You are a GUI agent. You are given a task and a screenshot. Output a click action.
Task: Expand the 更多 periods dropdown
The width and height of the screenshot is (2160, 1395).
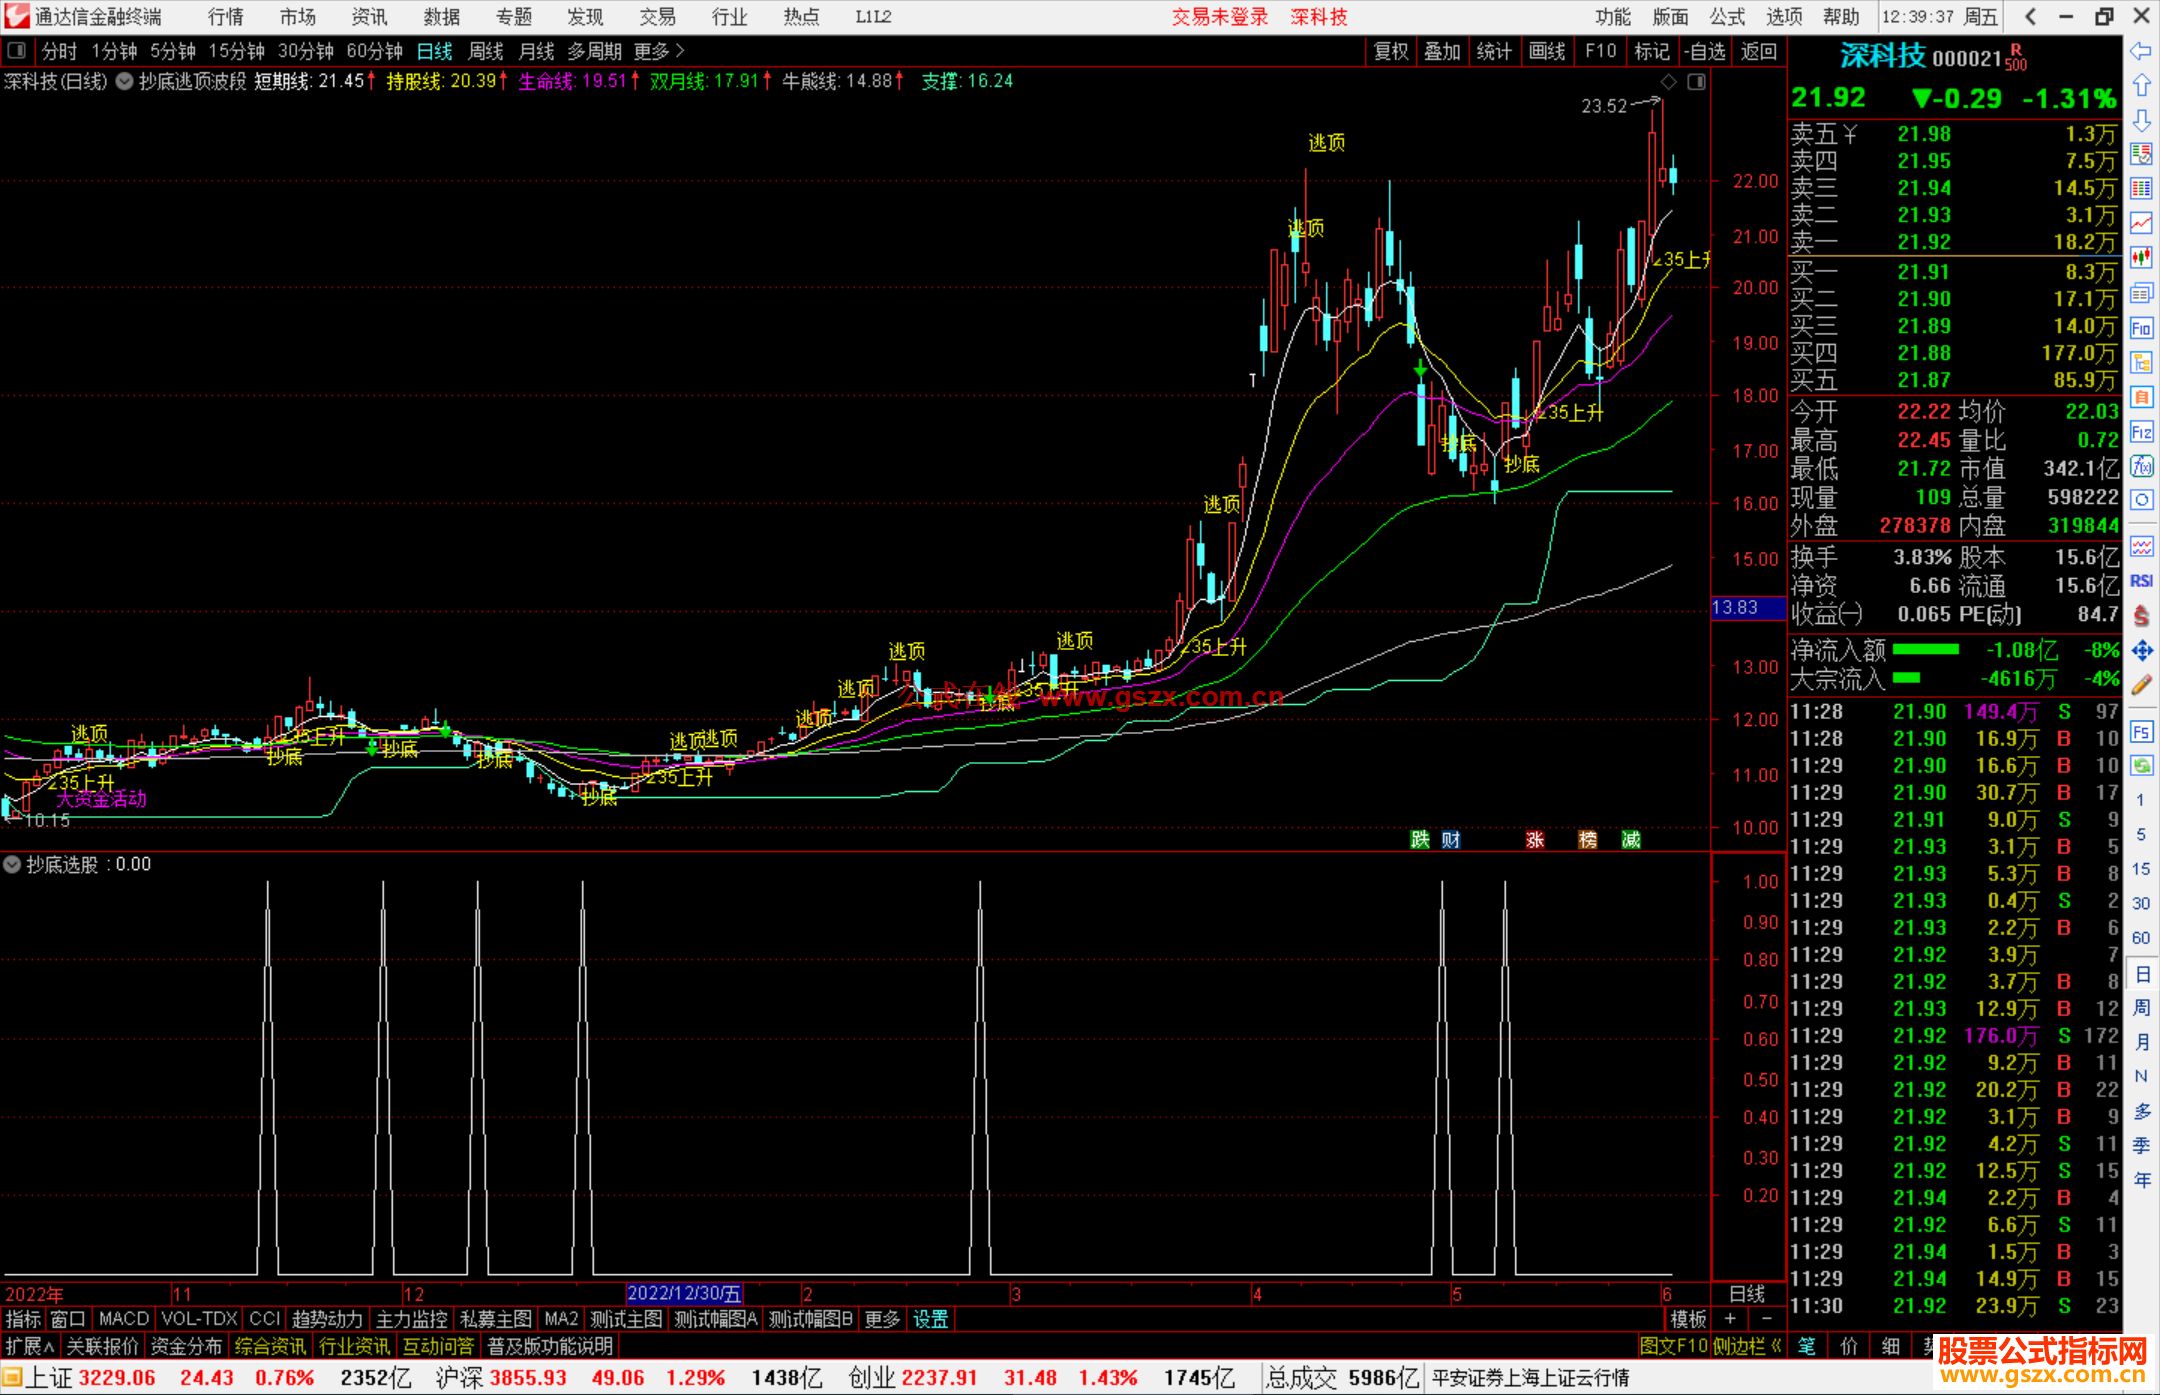click(660, 51)
